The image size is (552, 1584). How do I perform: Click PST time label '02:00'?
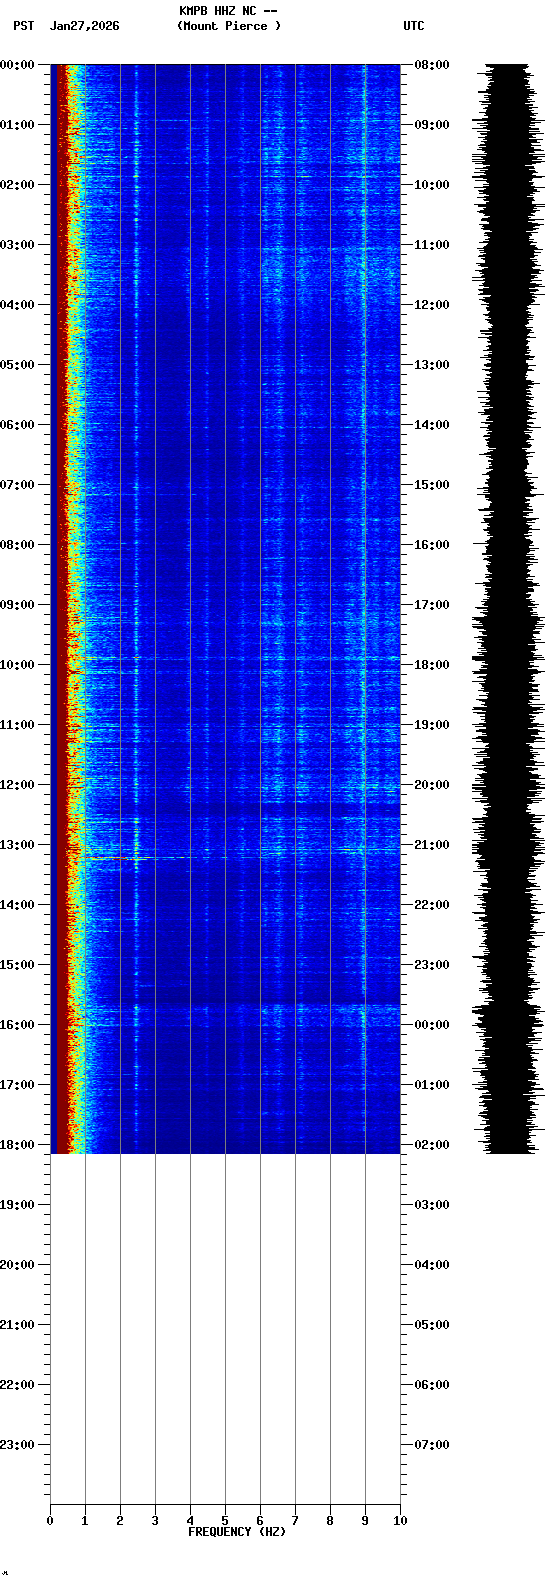[17, 185]
